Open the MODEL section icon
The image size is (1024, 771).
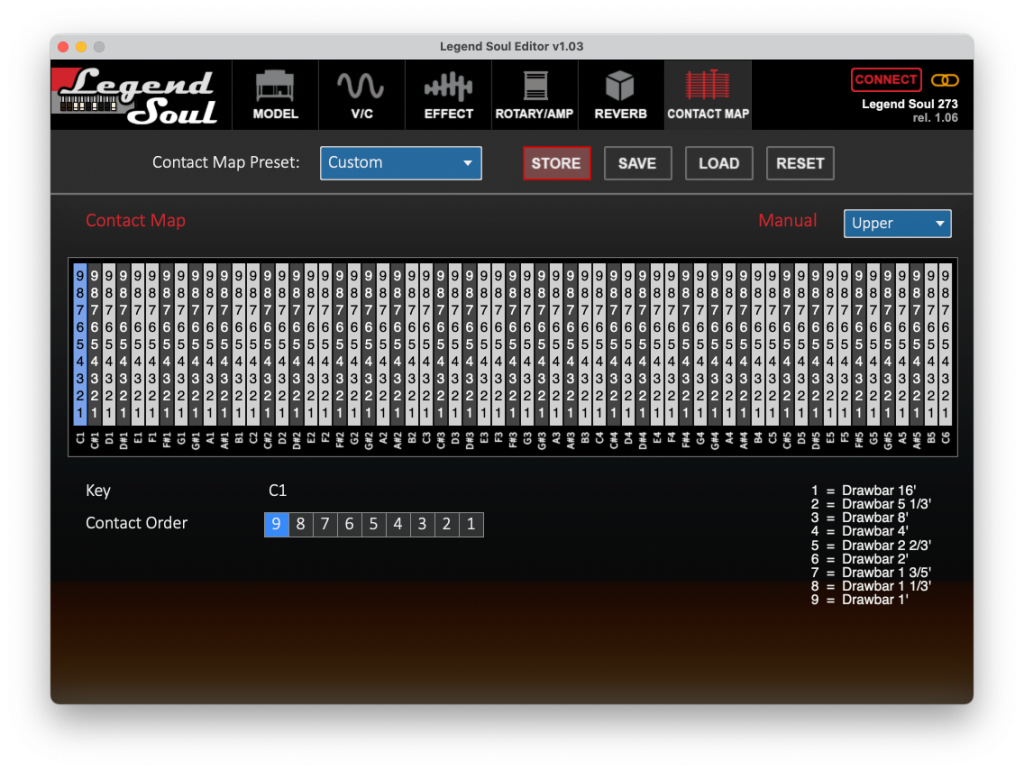(275, 95)
